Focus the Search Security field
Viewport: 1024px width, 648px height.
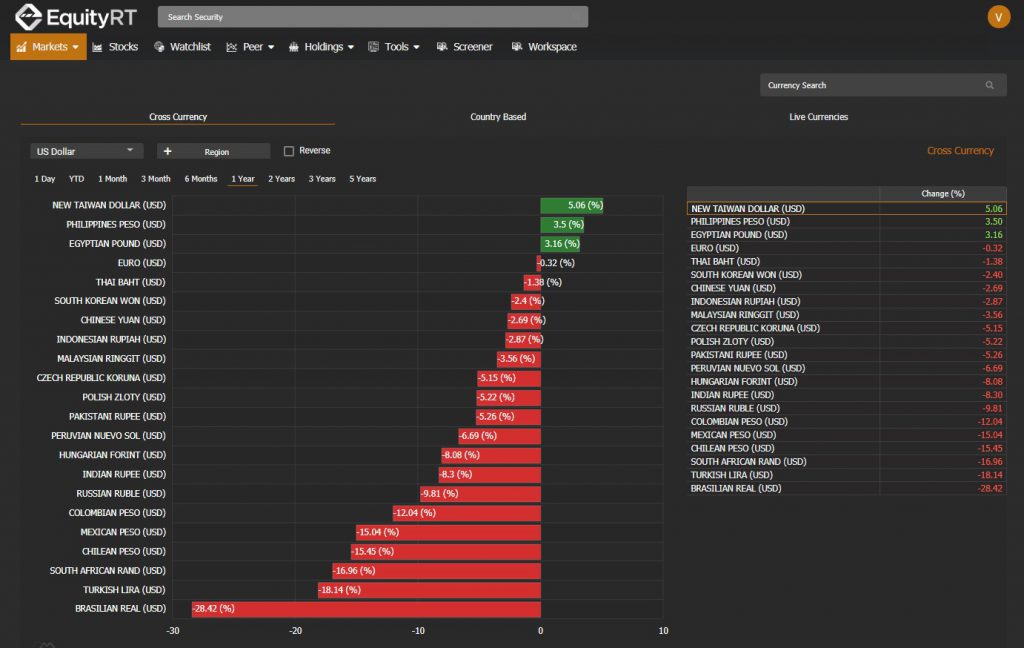373,17
